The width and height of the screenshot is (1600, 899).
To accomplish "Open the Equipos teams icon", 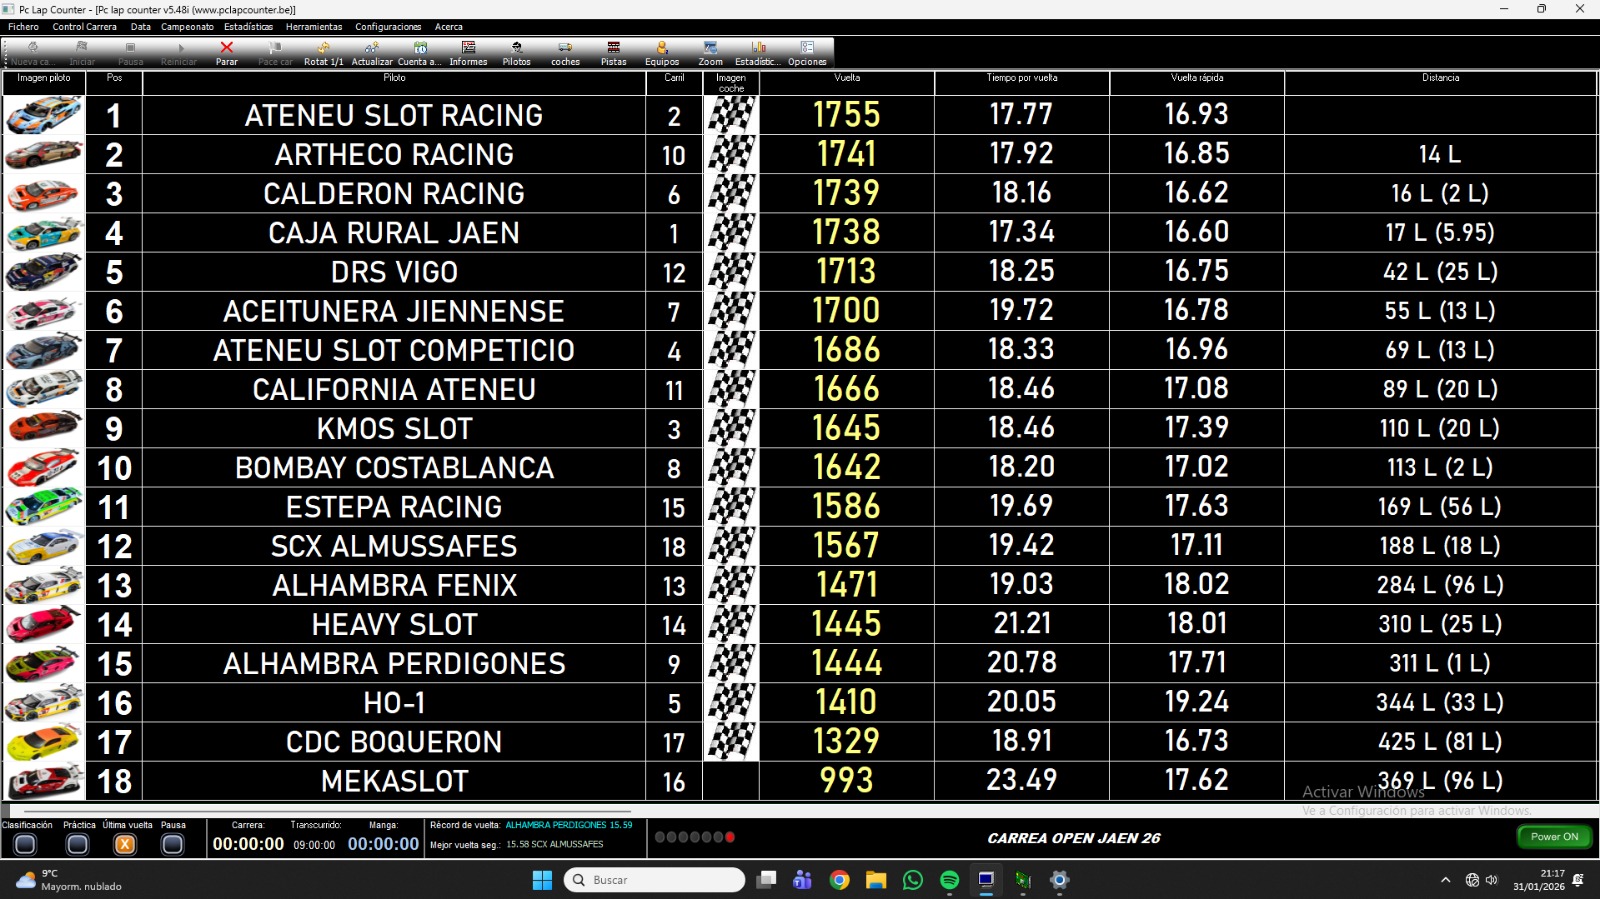I will click(x=661, y=52).
